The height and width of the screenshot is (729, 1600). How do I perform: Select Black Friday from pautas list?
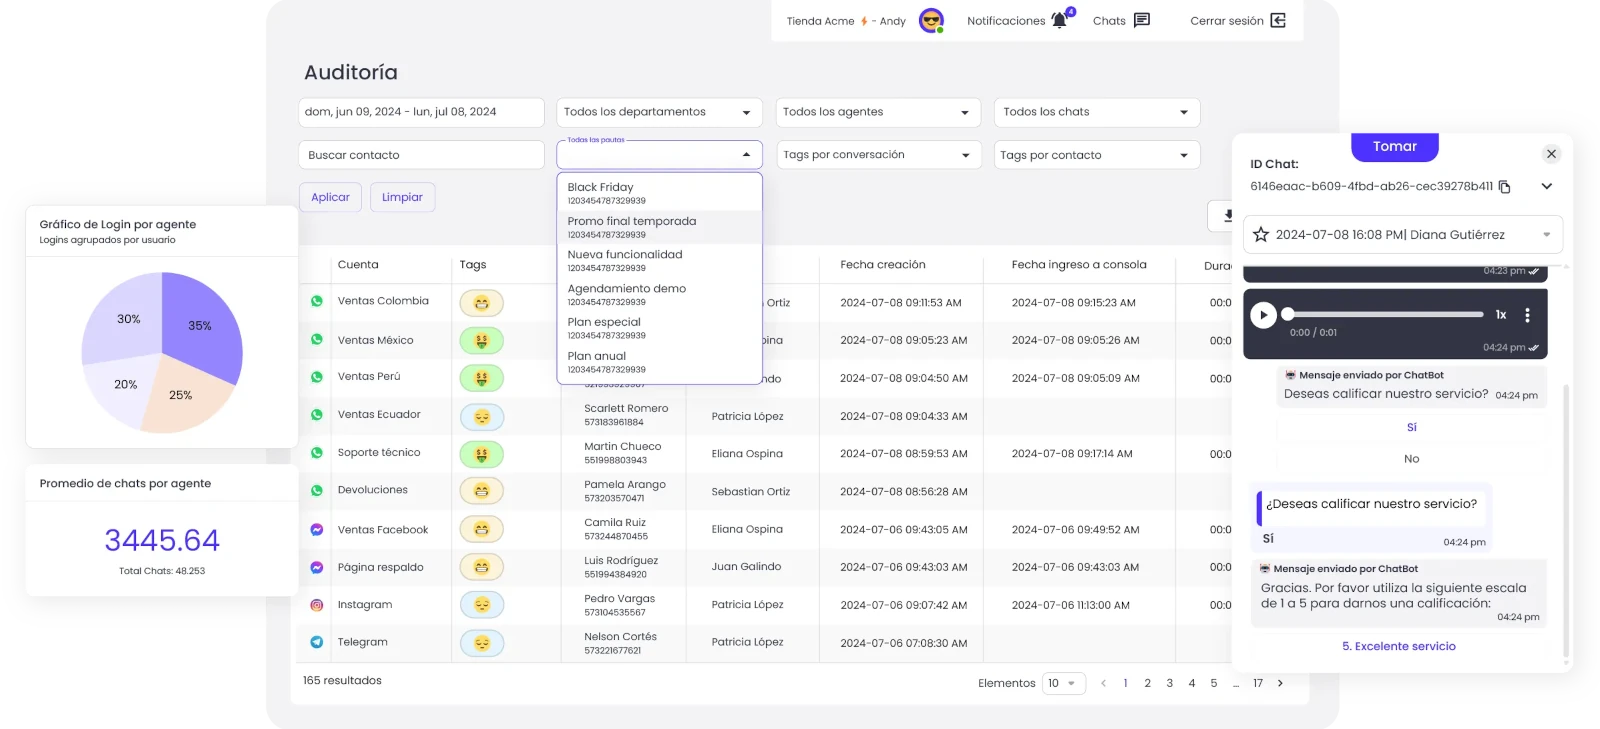(659, 193)
